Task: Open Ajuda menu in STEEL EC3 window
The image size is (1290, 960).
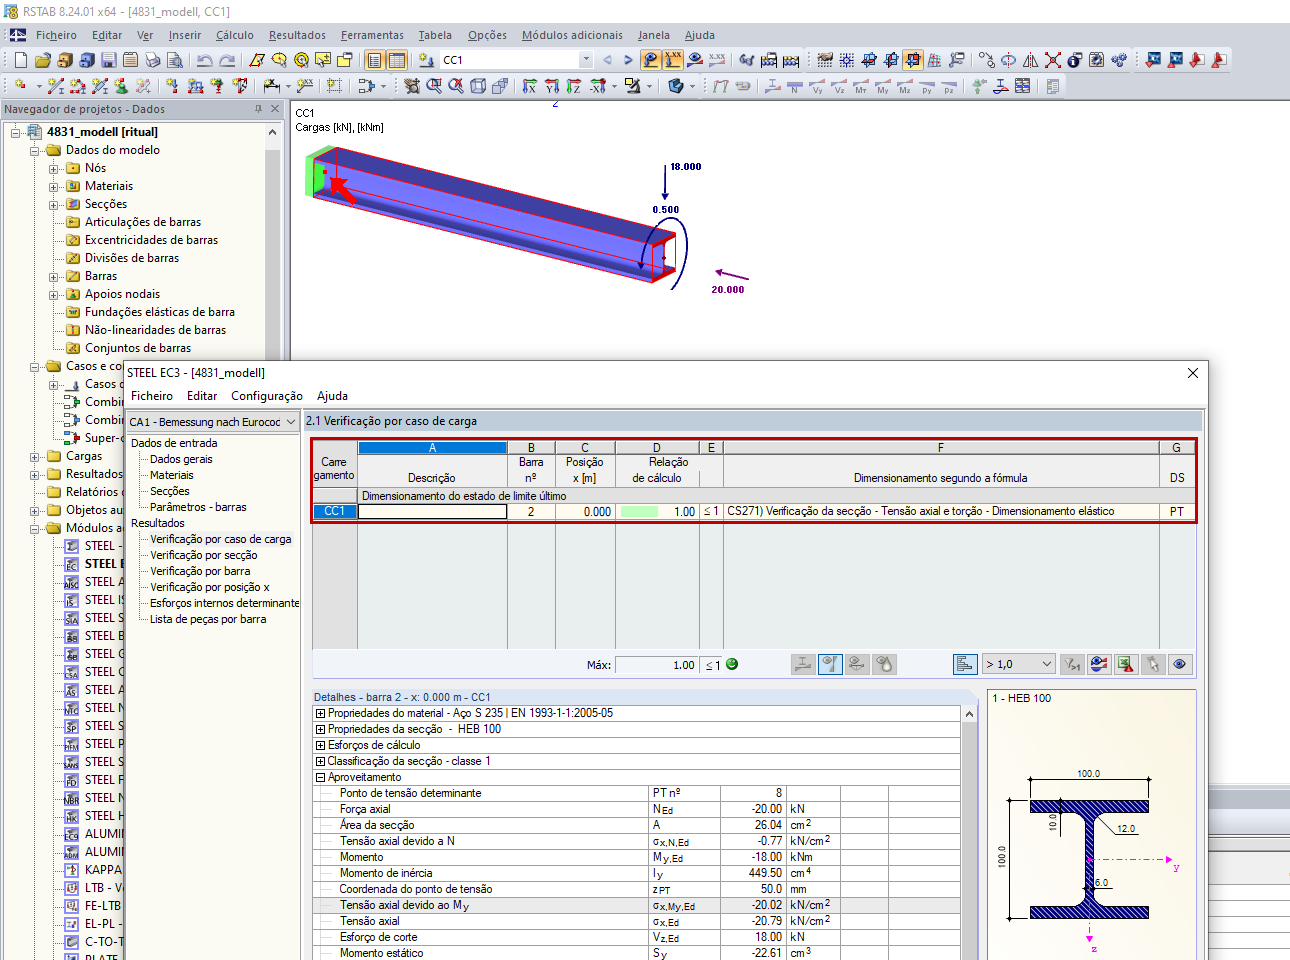Action: coord(332,396)
